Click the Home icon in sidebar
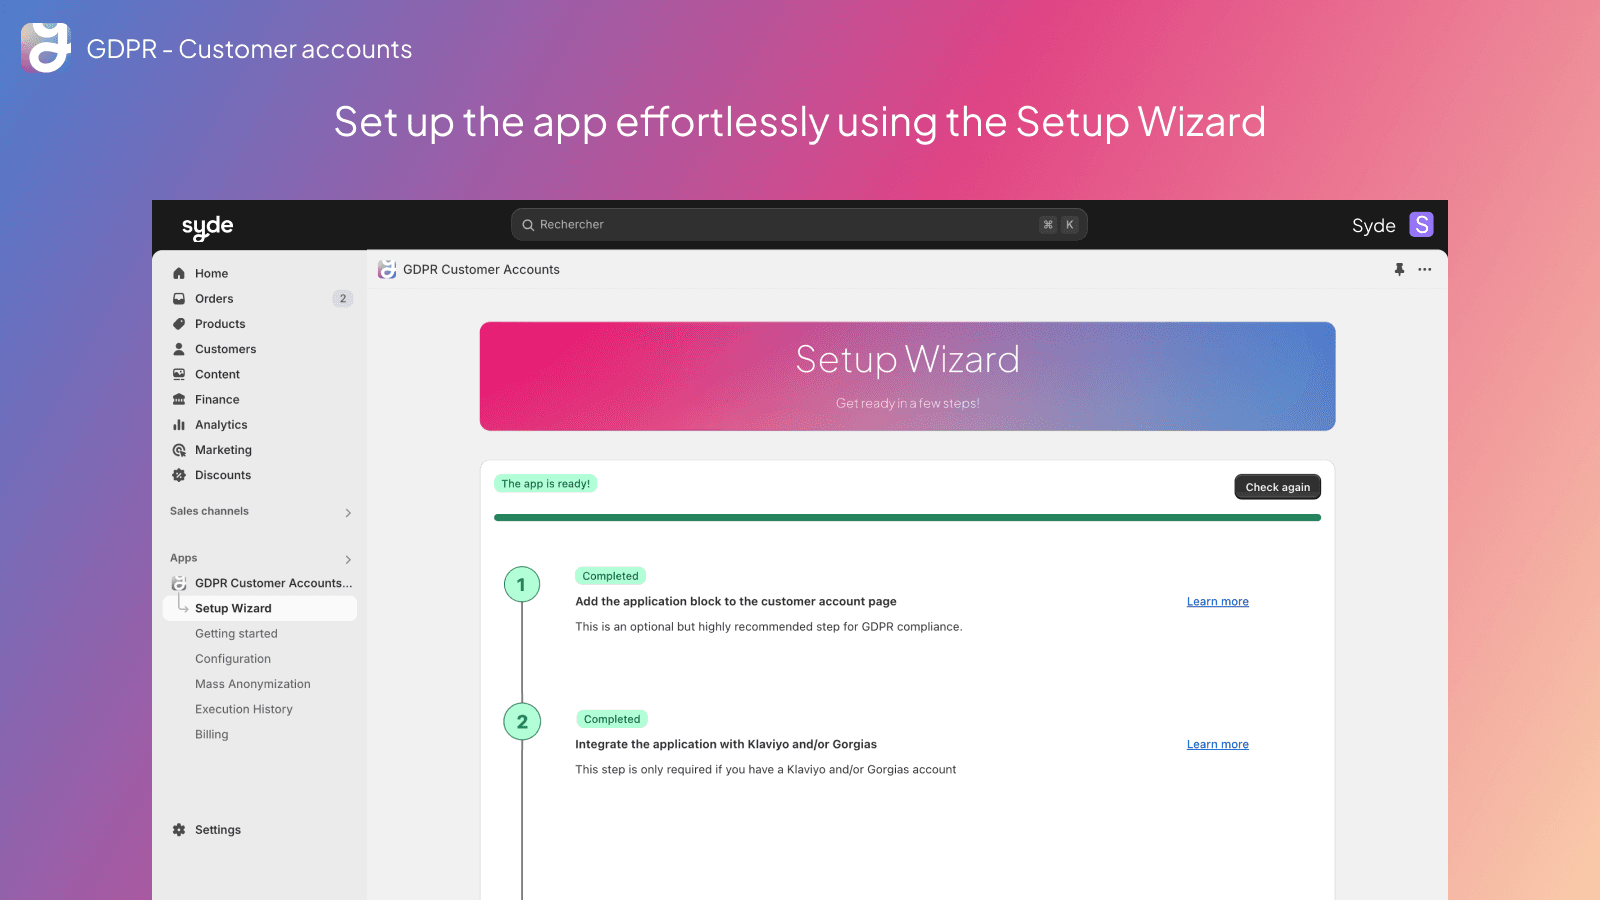 click(x=179, y=273)
